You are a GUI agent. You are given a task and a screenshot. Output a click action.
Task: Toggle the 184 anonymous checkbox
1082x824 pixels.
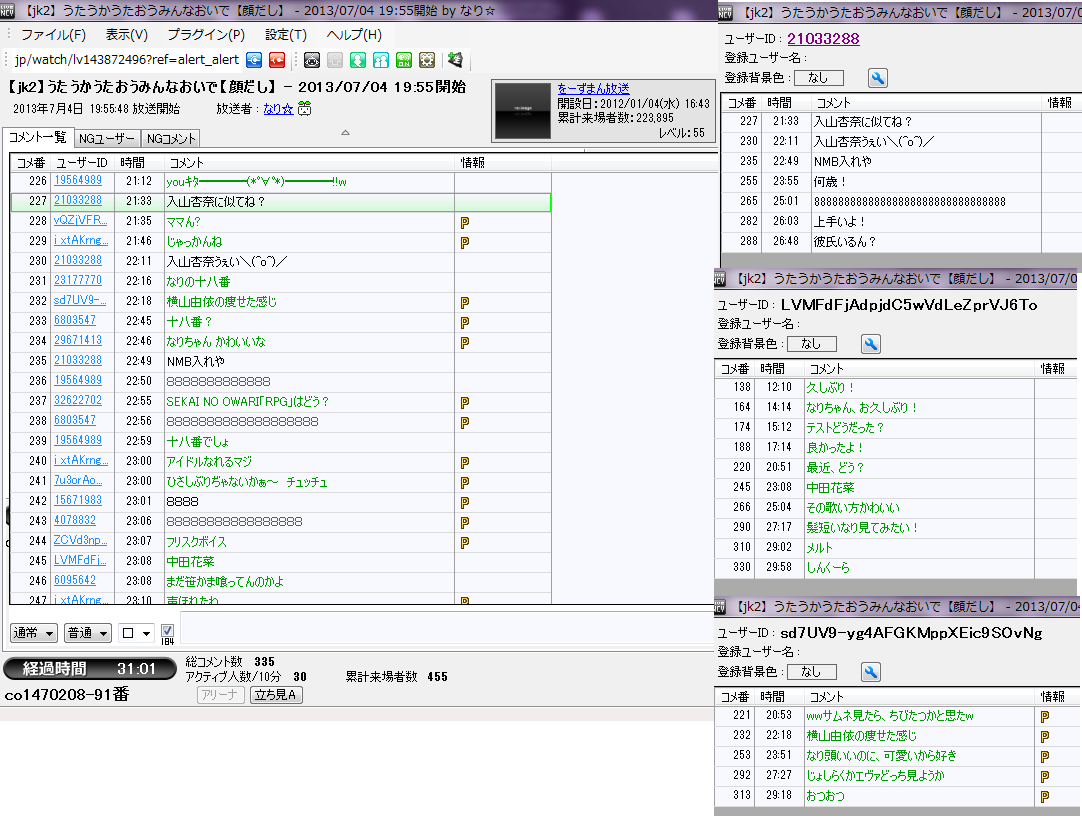[167, 630]
